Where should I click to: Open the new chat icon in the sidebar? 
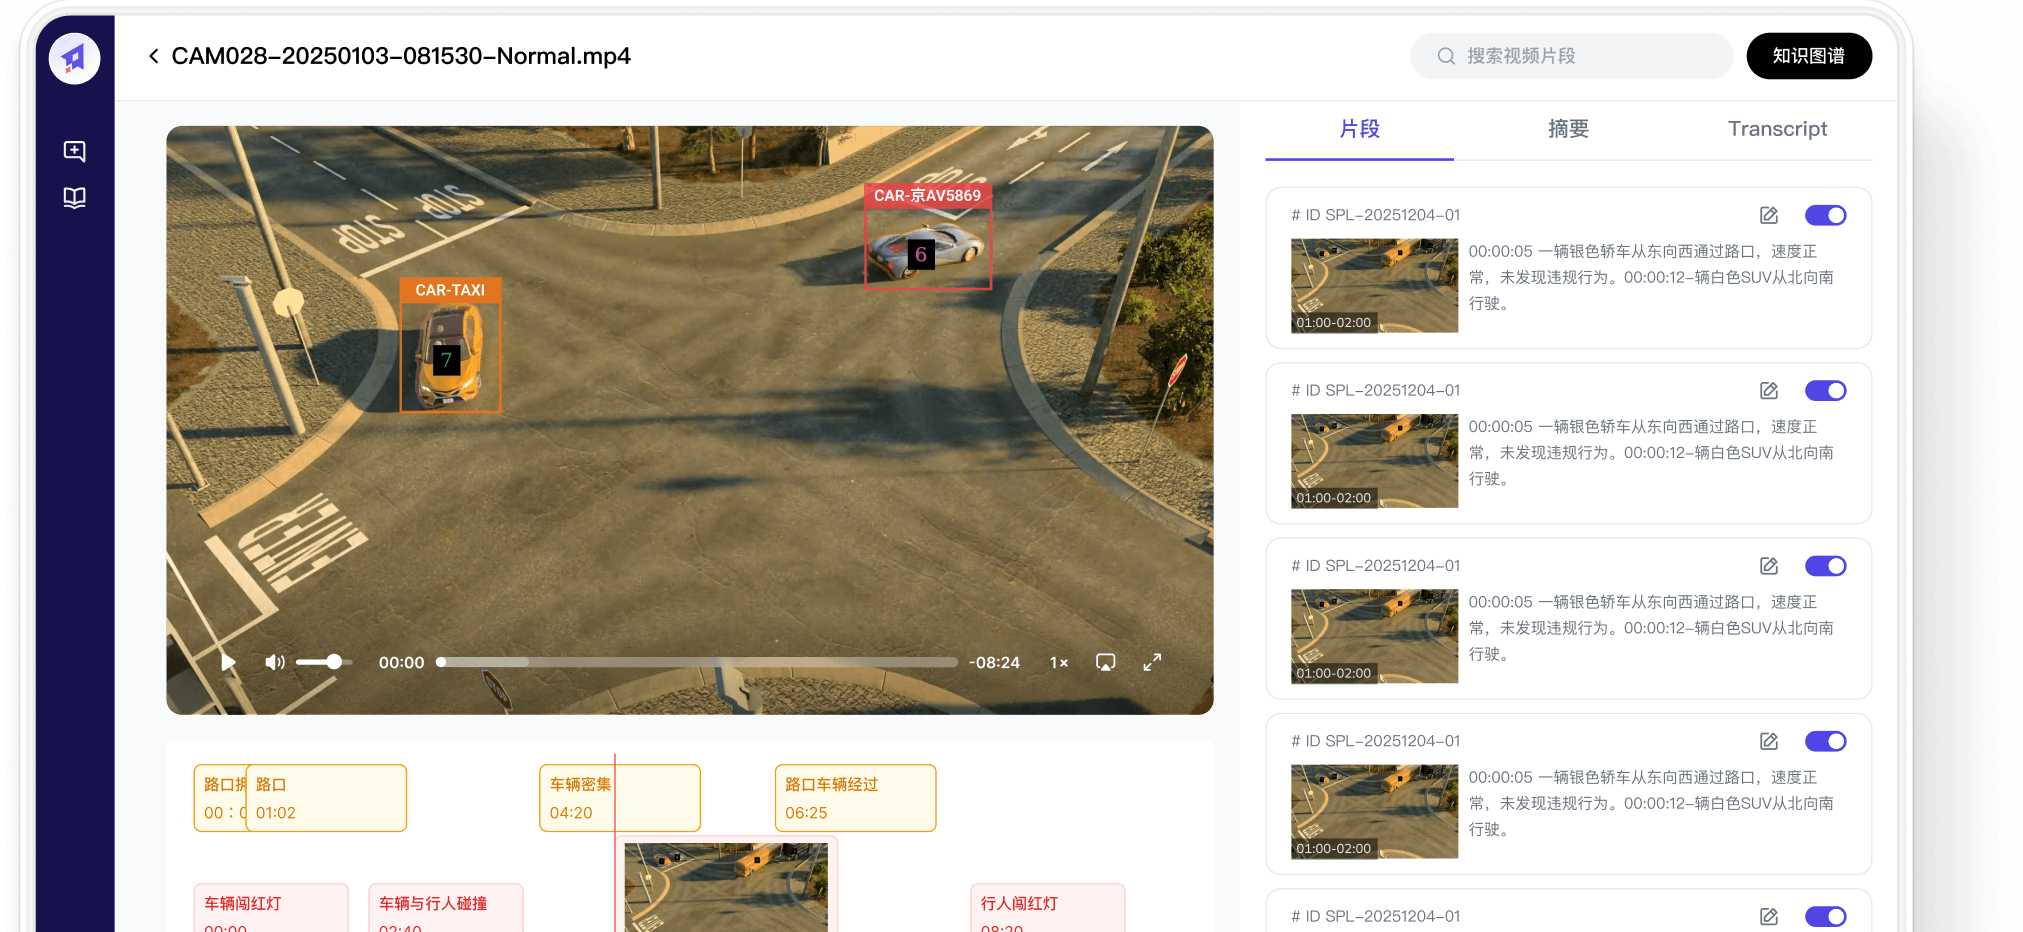click(x=75, y=151)
